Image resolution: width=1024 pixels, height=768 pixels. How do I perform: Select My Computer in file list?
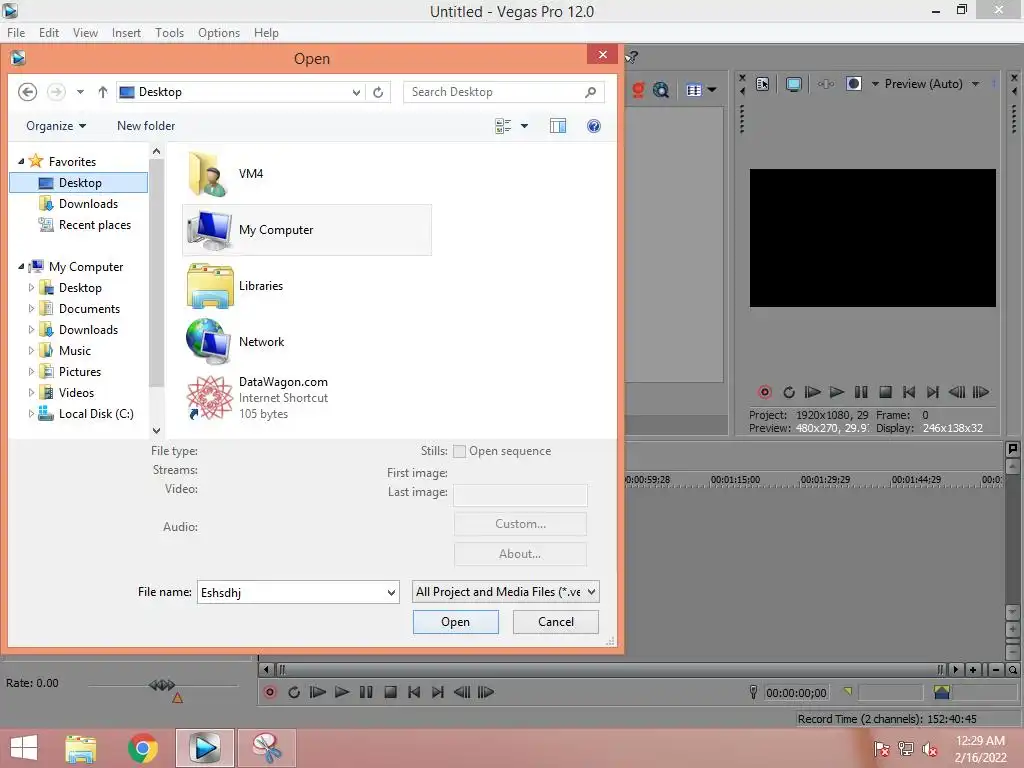(306, 230)
